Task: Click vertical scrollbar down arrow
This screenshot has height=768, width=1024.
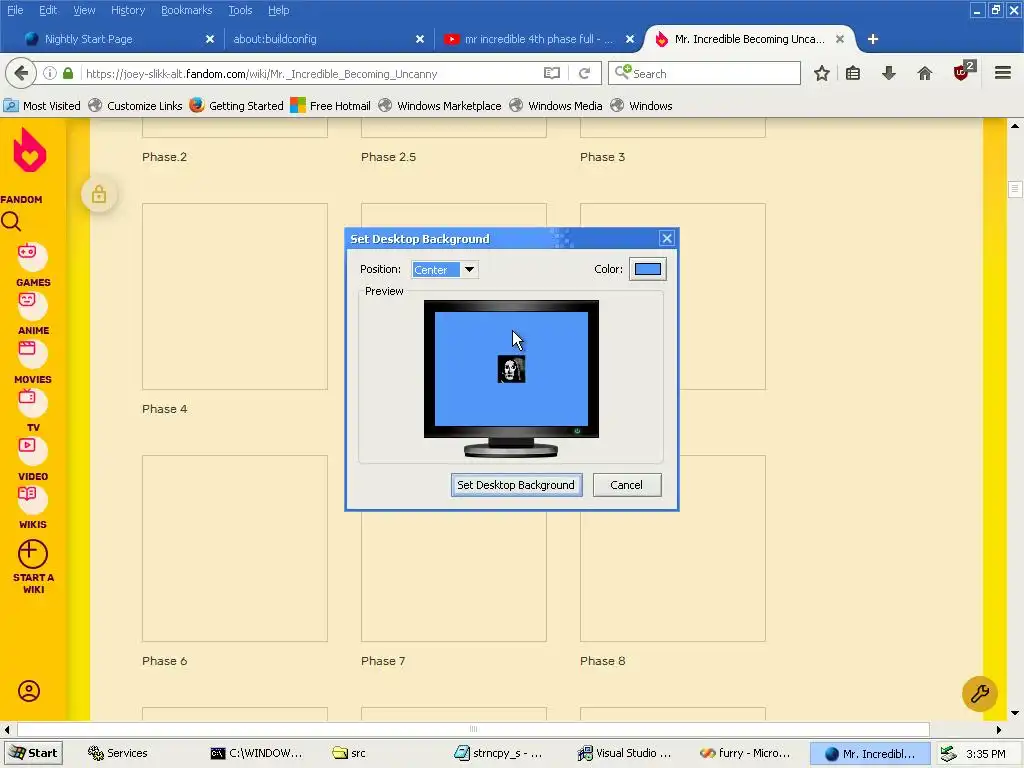Action: tap(1015, 712)
